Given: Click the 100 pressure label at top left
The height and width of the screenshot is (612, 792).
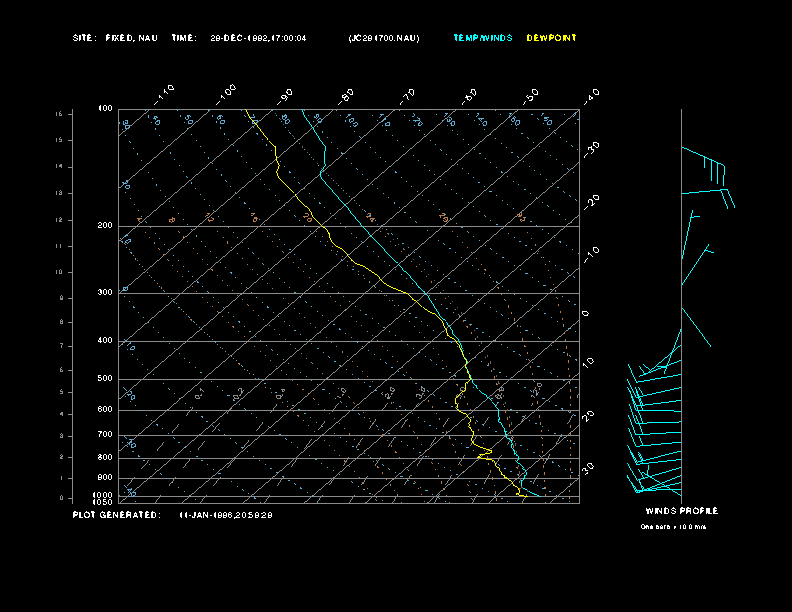Looking at the screenshot, I should (105, 109).
